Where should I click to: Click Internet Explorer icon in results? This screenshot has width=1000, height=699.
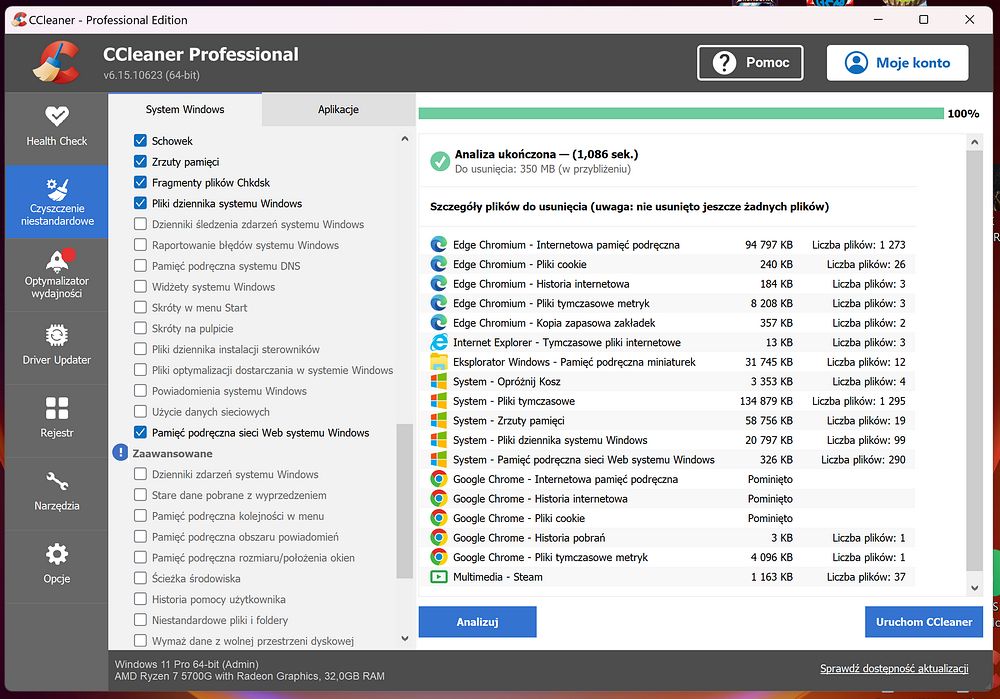(439, 342)
